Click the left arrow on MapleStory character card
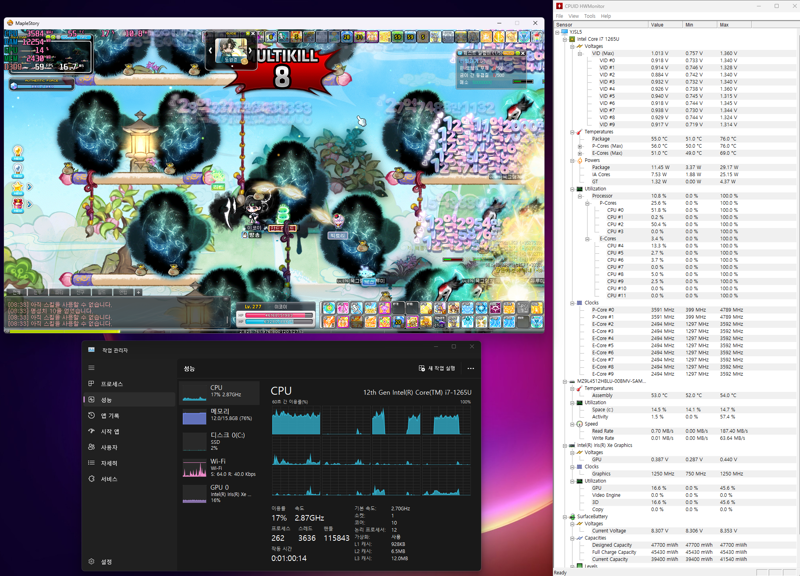Screen dimensions: 800x576 click(x=210, y=51)
